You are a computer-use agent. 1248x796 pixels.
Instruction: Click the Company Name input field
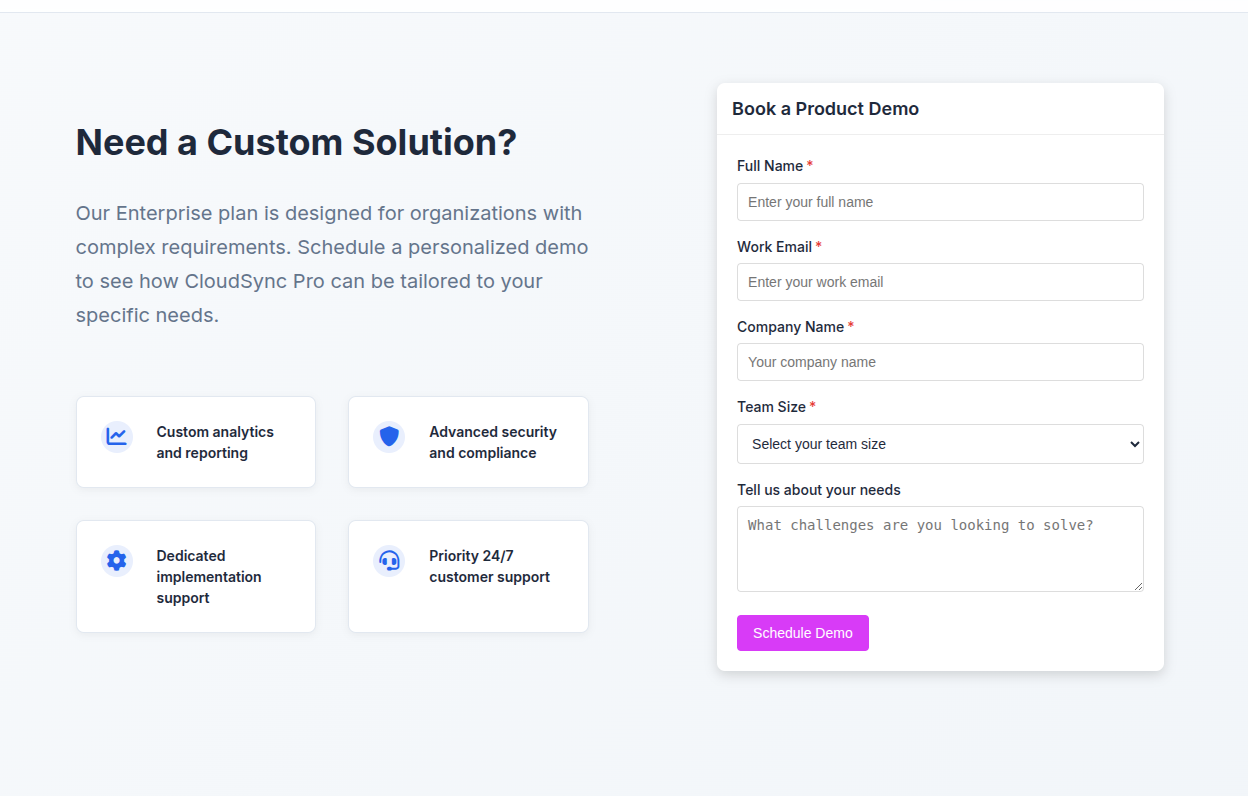(940, 362)
